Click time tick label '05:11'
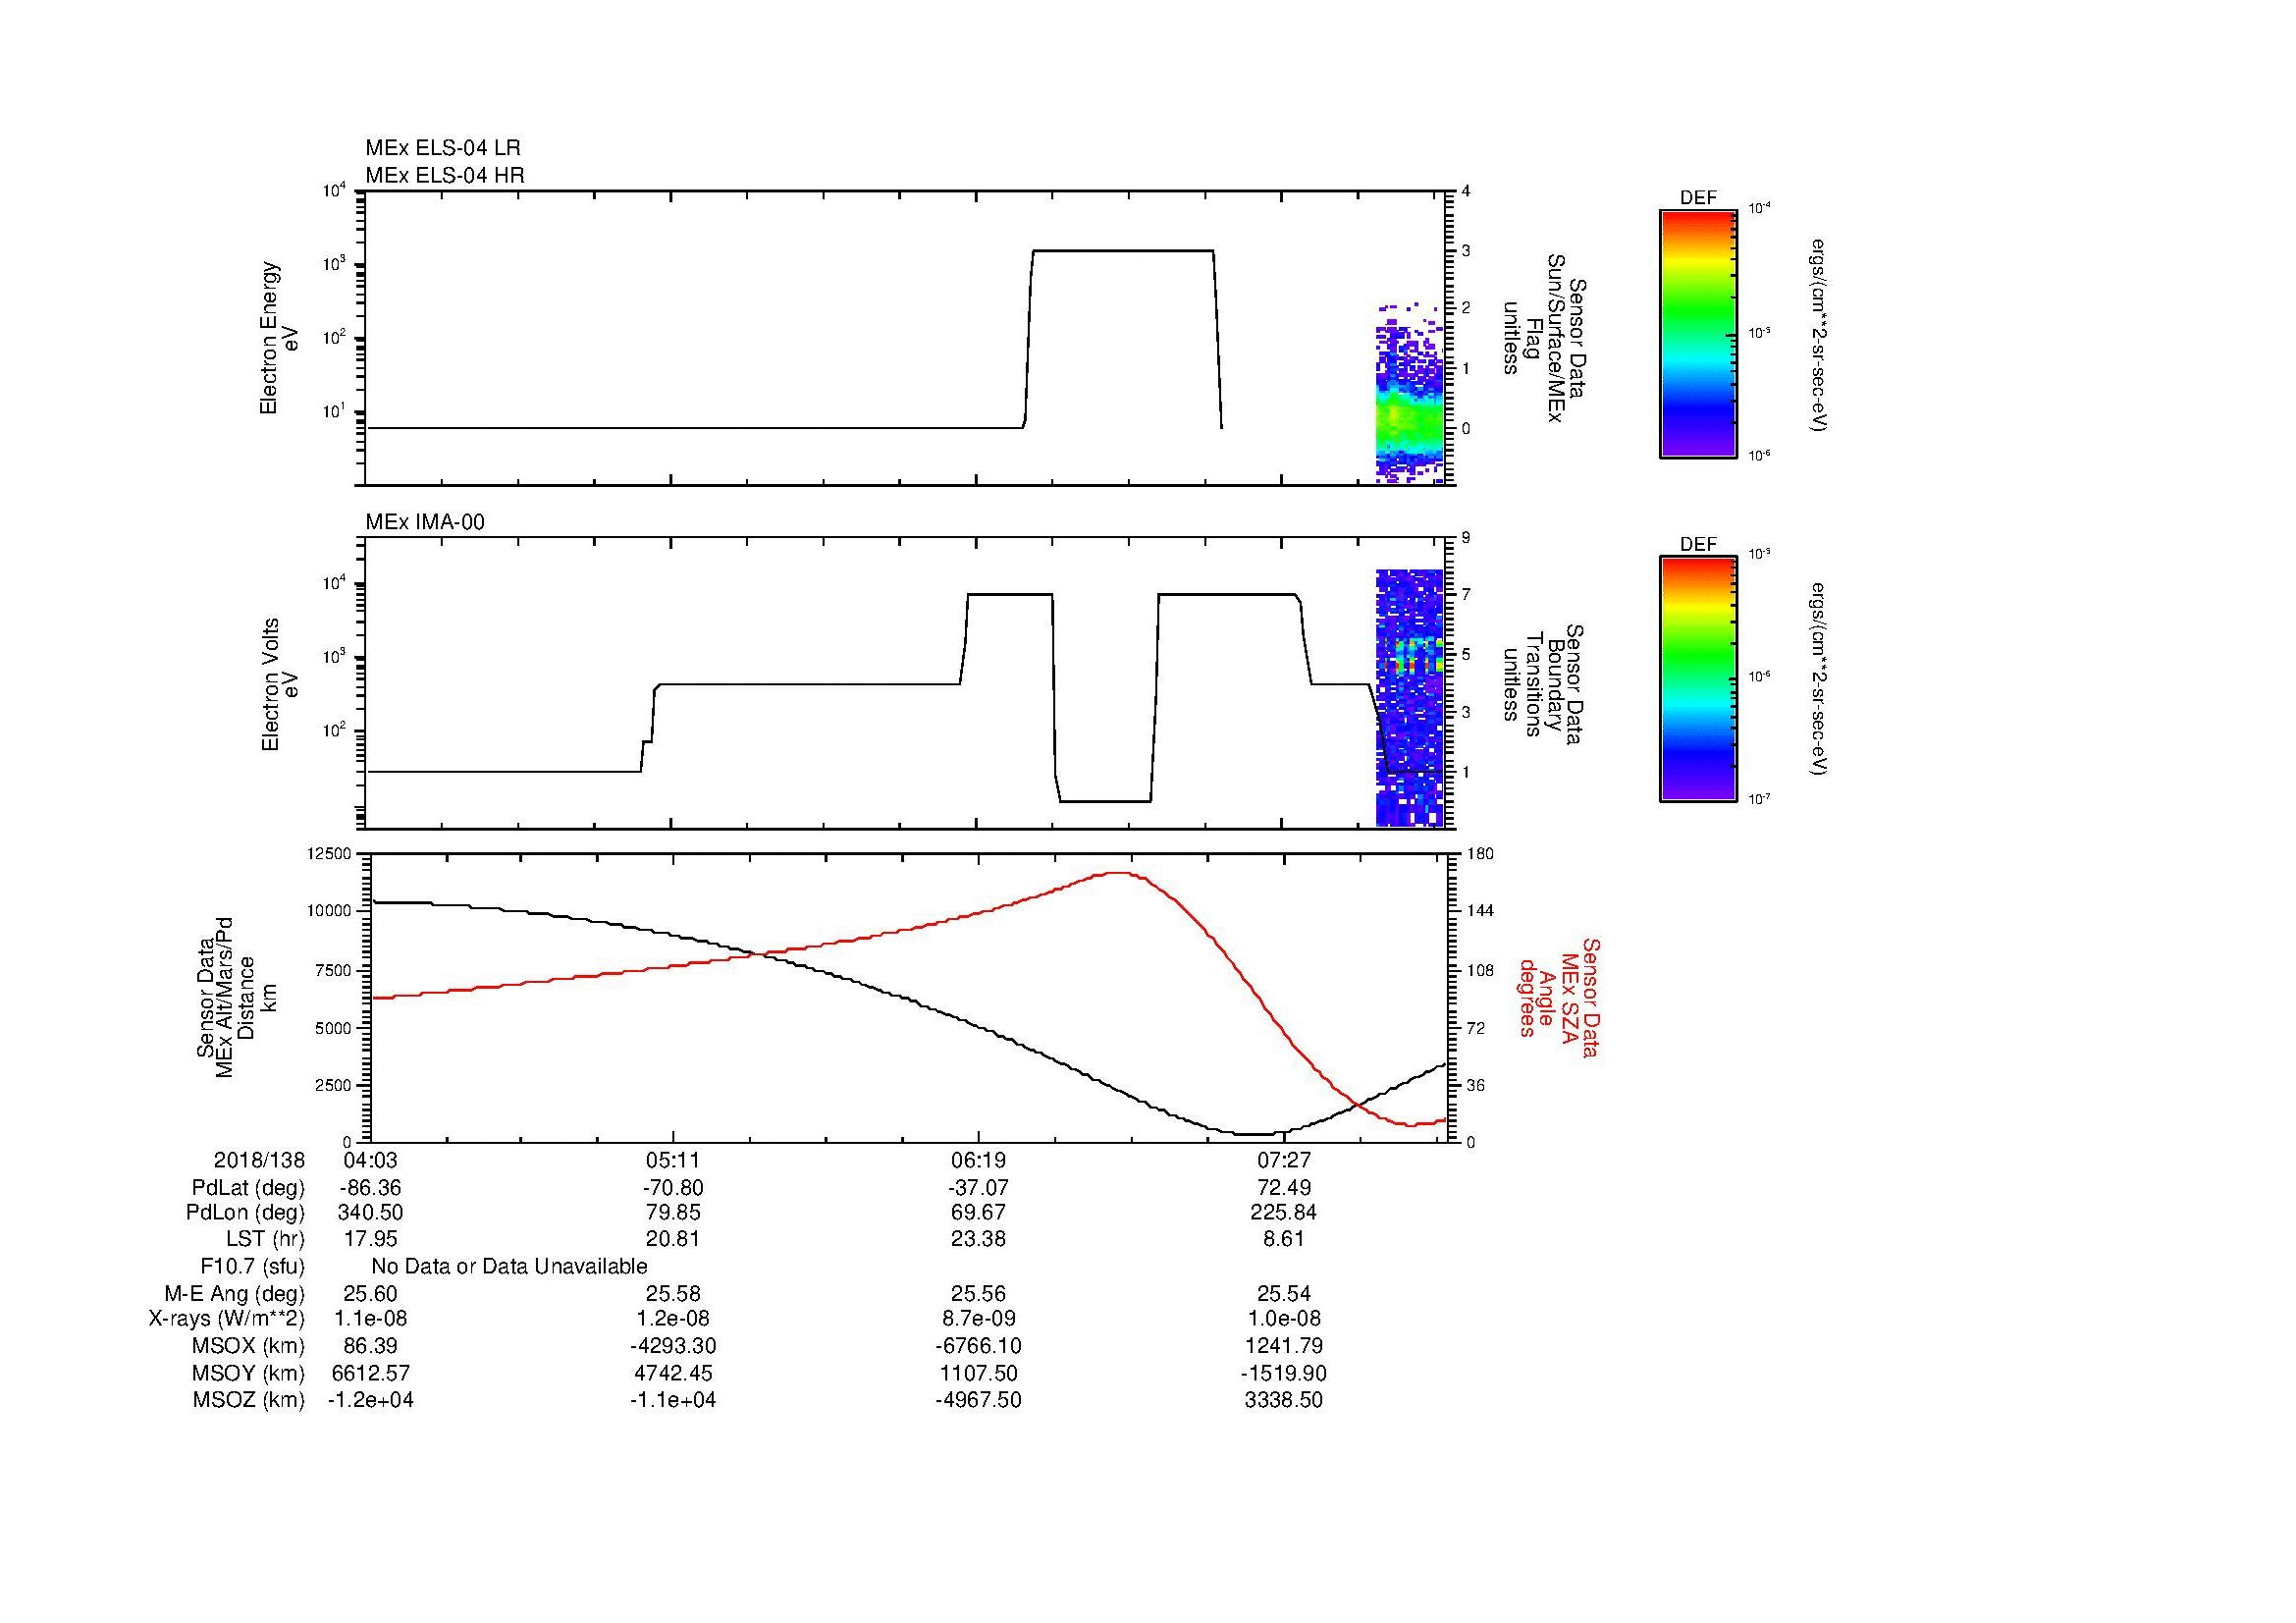 click(673, 1160)
